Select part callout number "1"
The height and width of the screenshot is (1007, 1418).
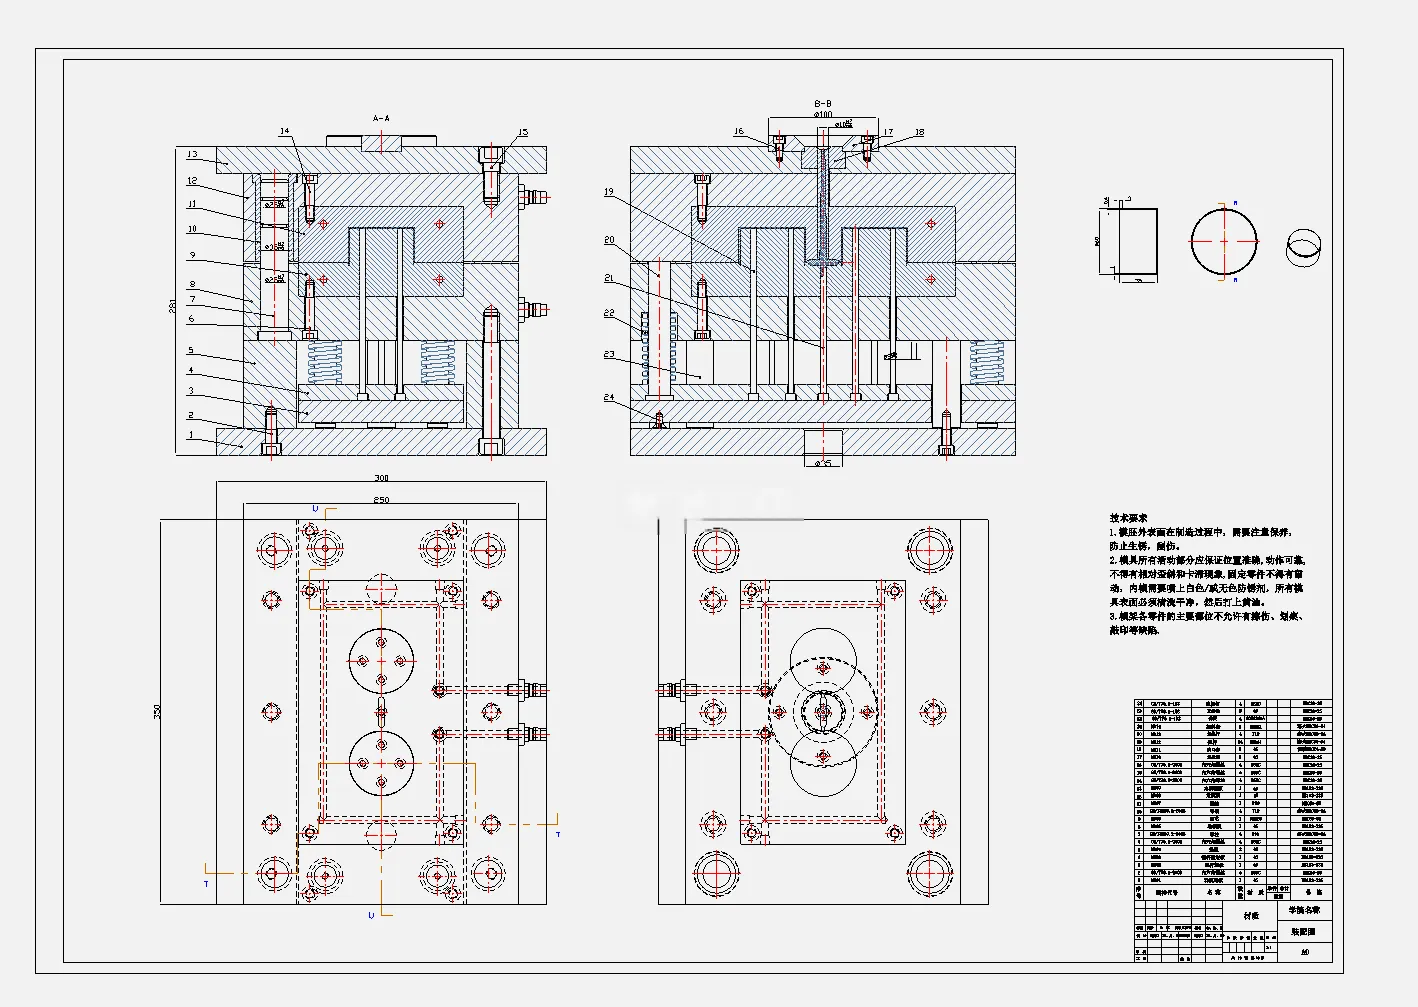click(191, 435)
